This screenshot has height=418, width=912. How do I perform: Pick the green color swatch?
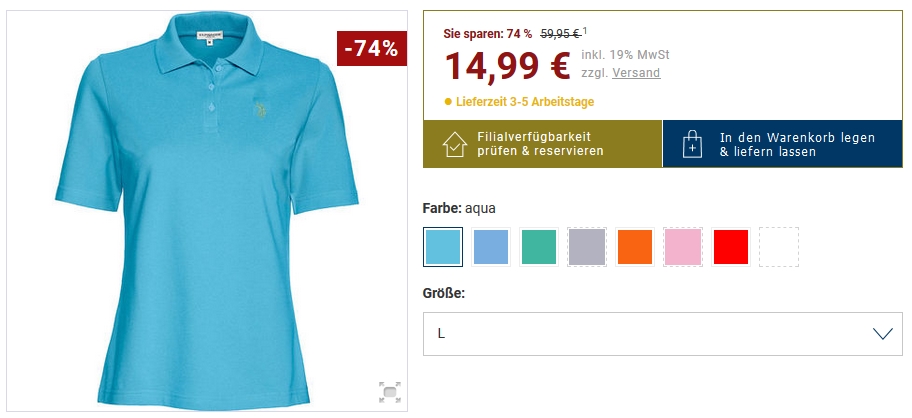(x=539, y=247)
